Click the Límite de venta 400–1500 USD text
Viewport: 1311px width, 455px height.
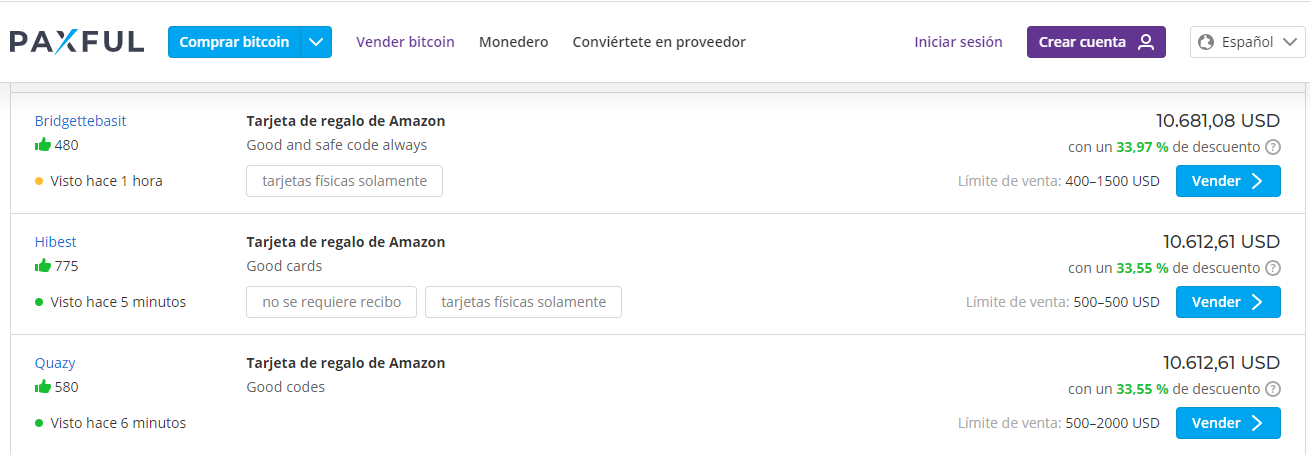[1058, 181]
